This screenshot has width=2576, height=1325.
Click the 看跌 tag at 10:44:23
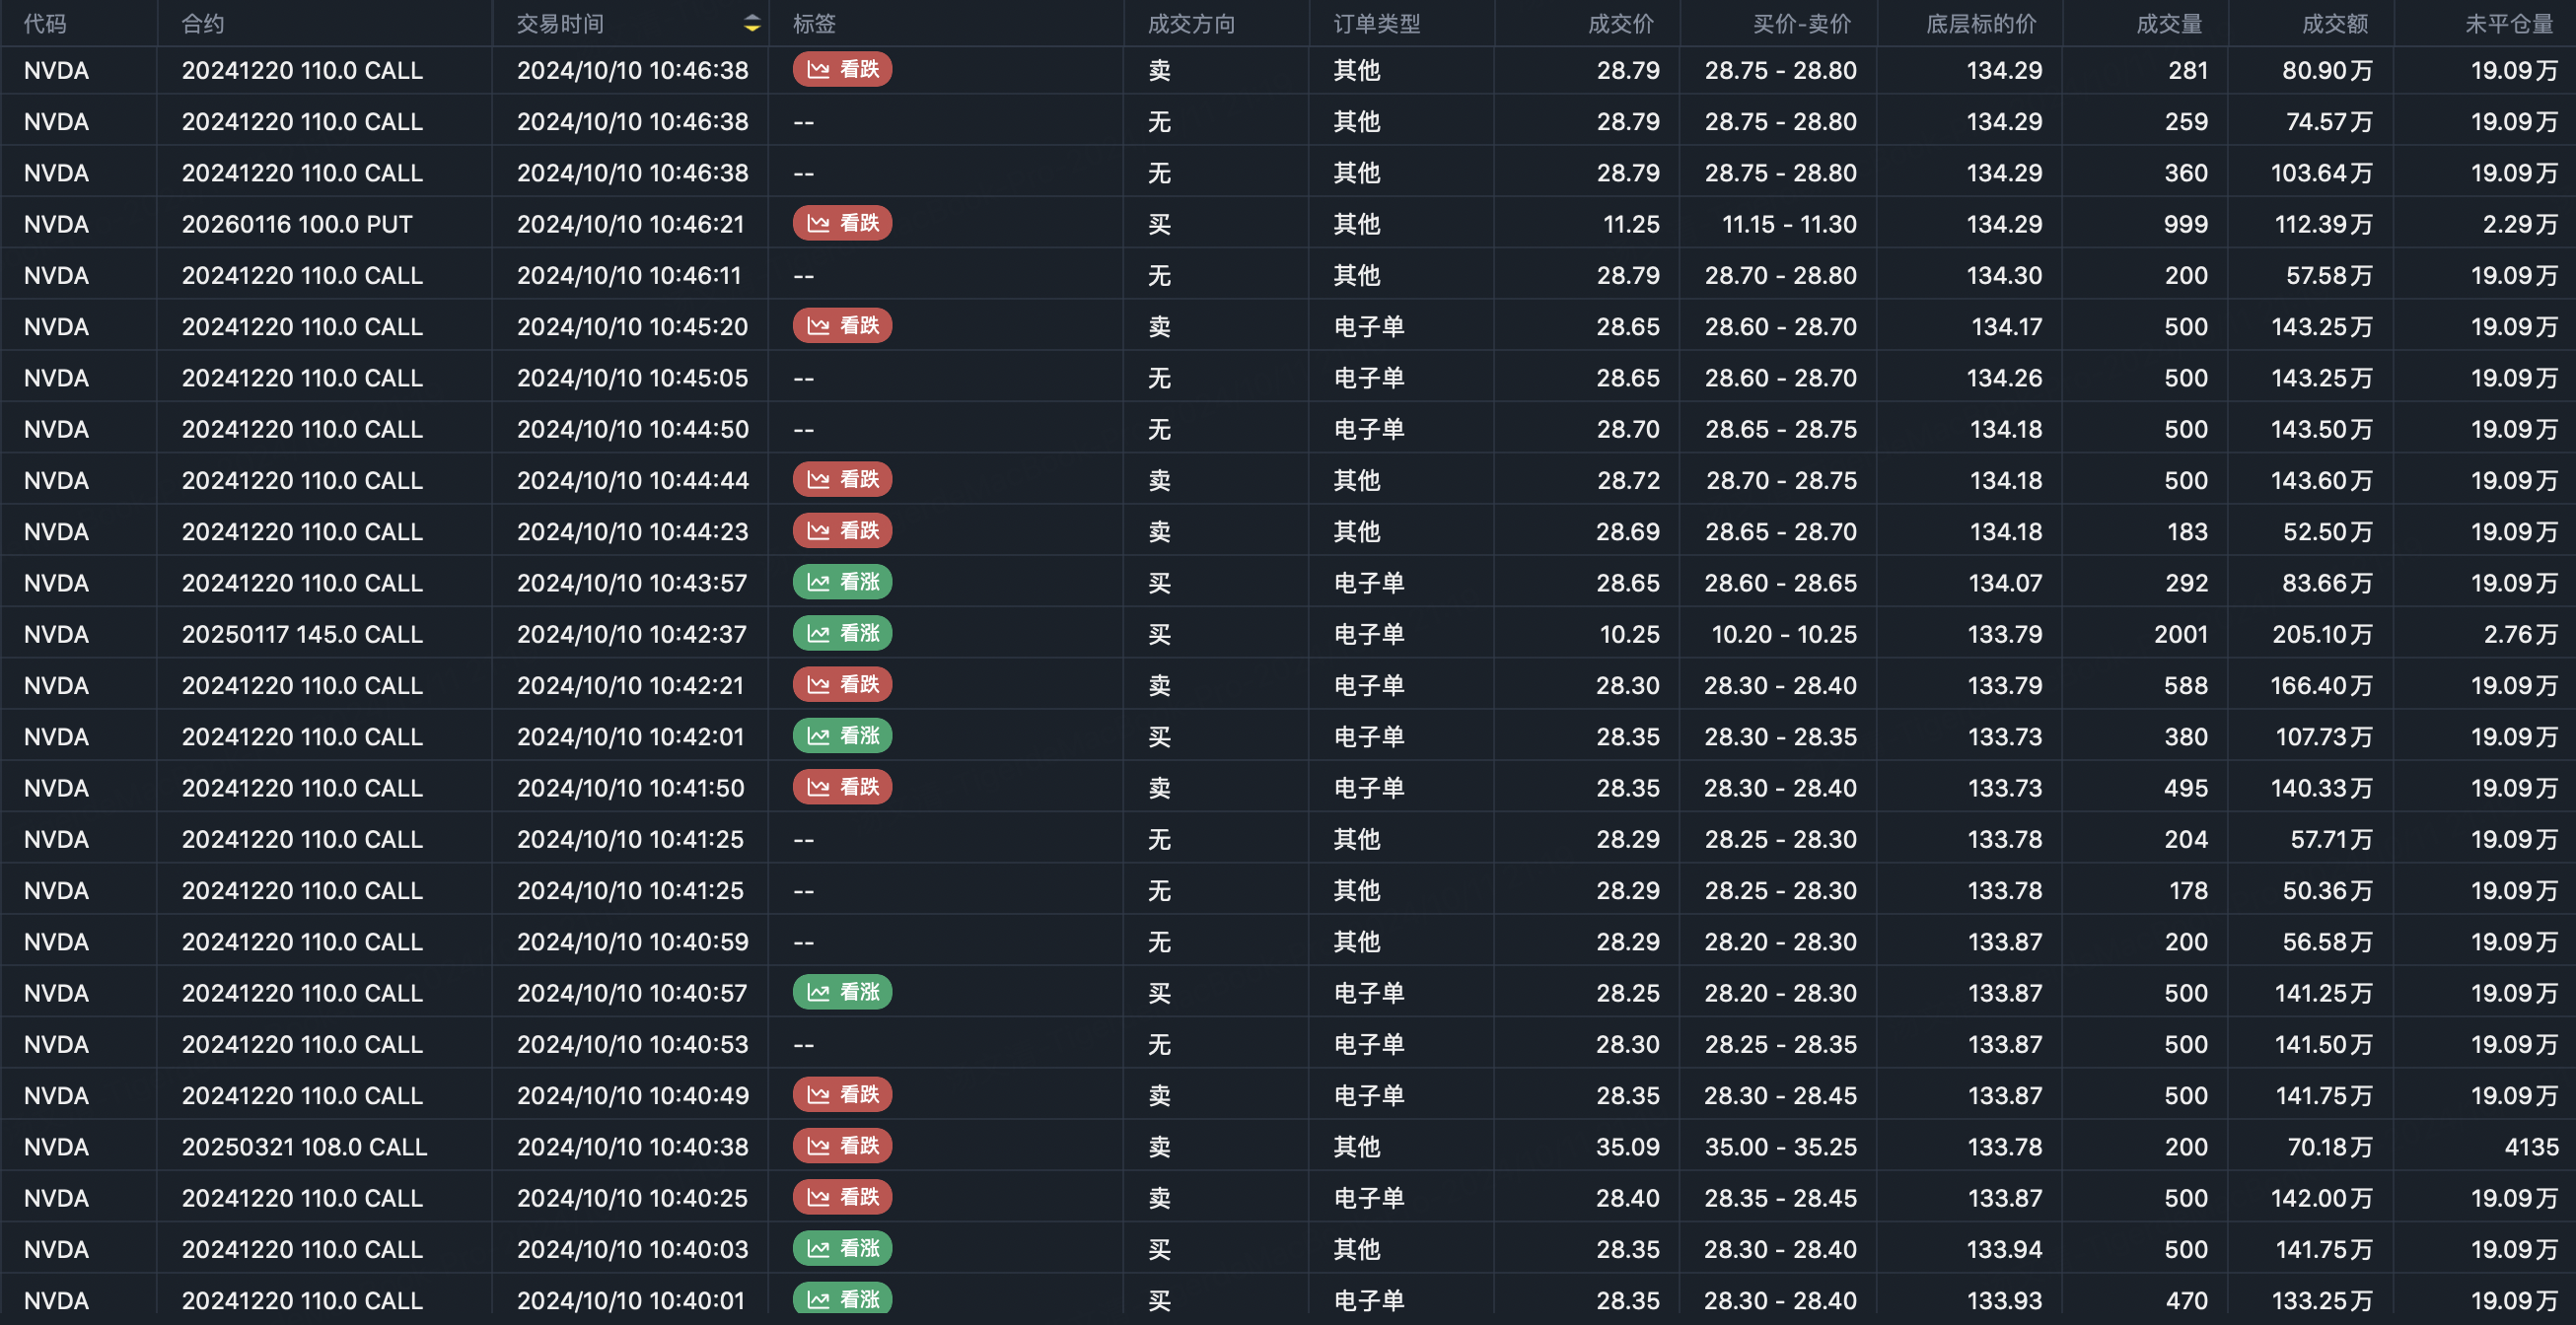click(842, 531)
